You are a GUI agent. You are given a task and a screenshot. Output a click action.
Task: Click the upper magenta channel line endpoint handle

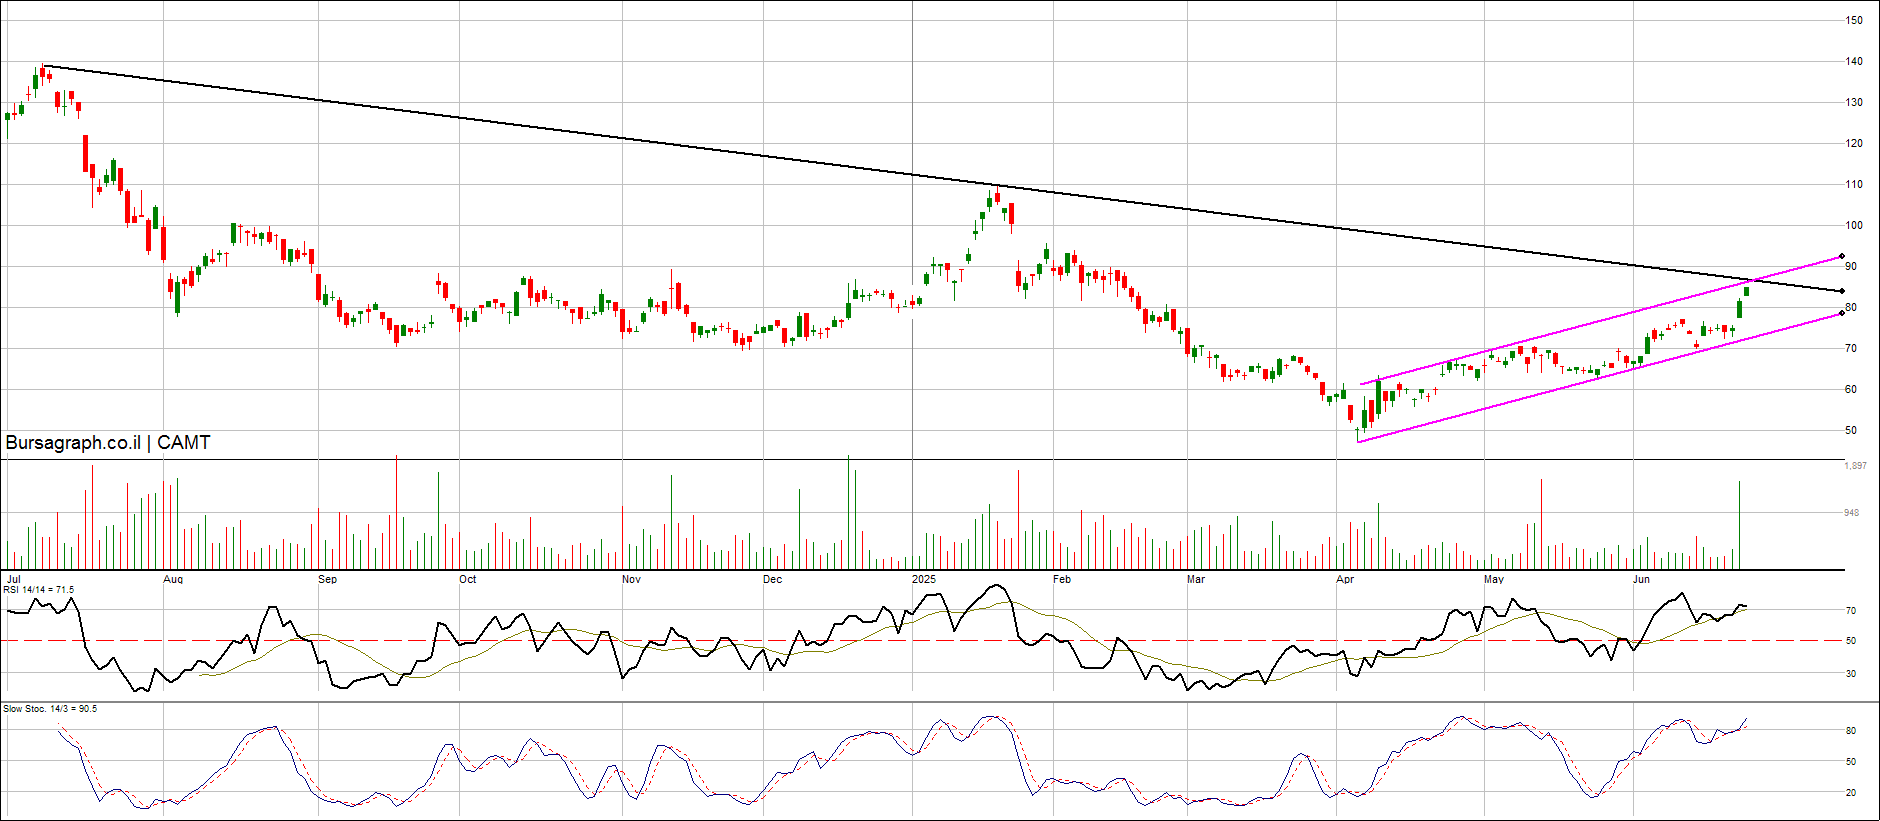1841,256
